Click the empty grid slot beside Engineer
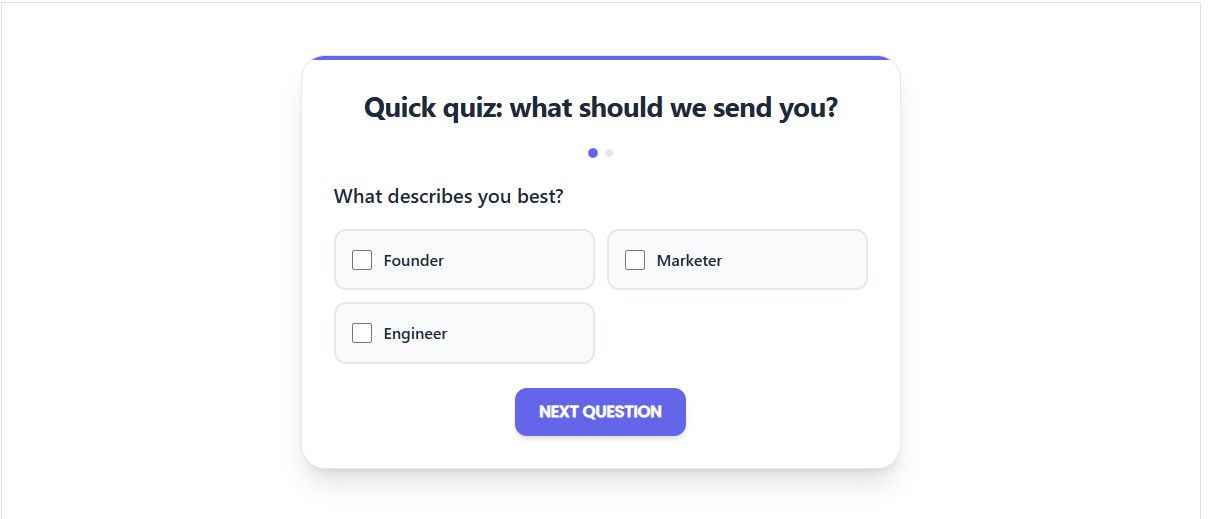Screen dimensions: 1211x519 click(737, 333)
